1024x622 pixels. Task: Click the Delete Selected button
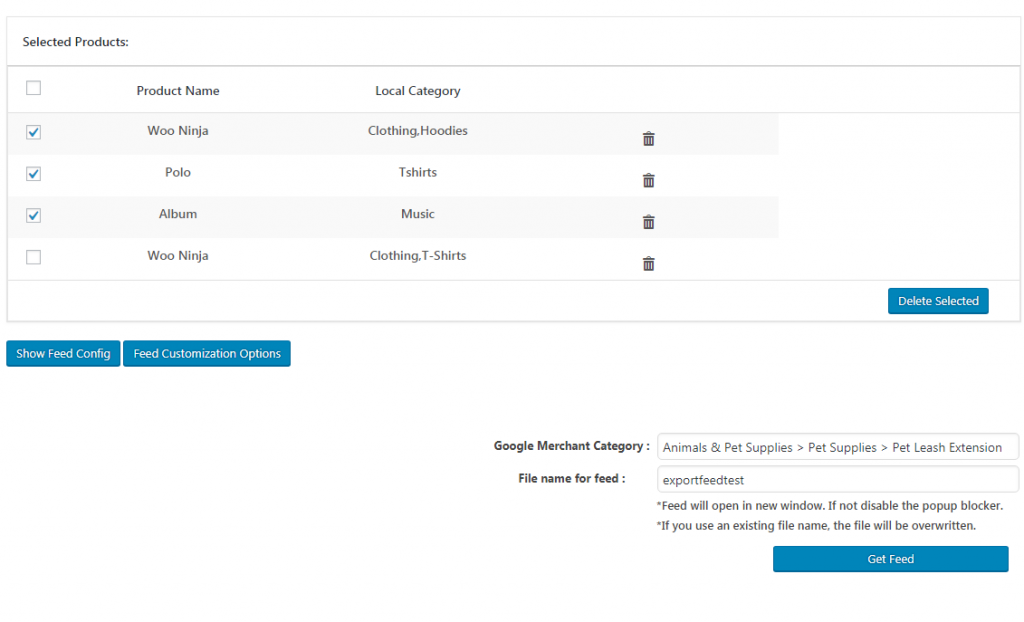tap(937, 300)
